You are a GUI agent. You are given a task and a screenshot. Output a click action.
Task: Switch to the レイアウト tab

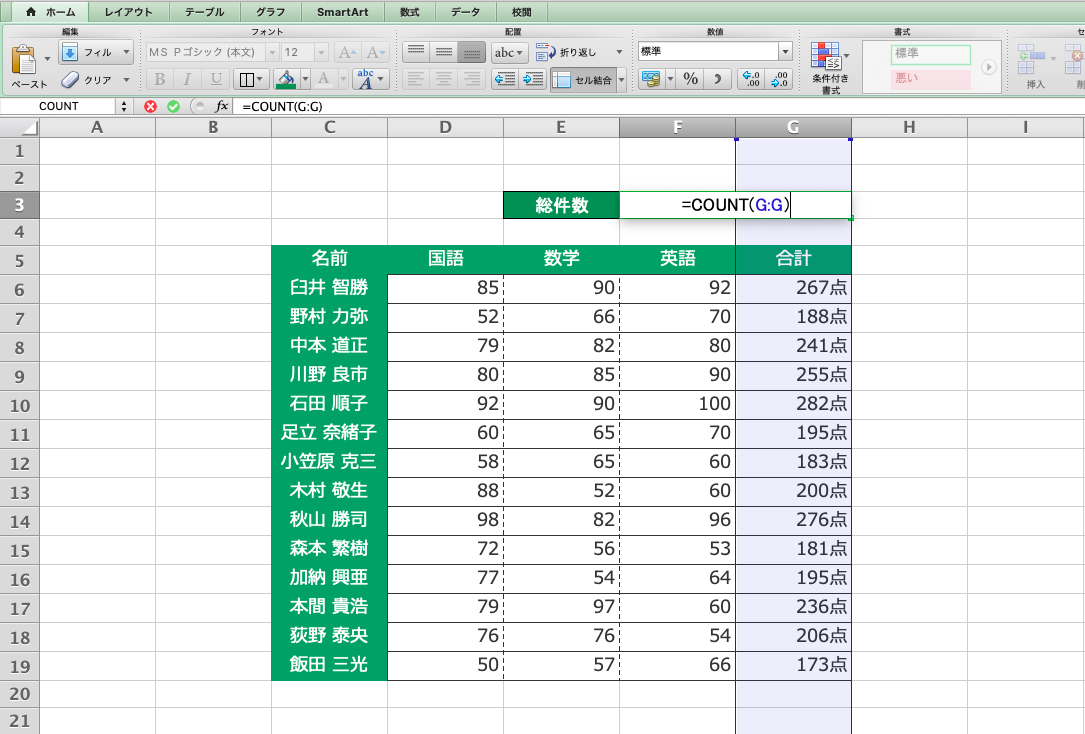click(128, 12)
